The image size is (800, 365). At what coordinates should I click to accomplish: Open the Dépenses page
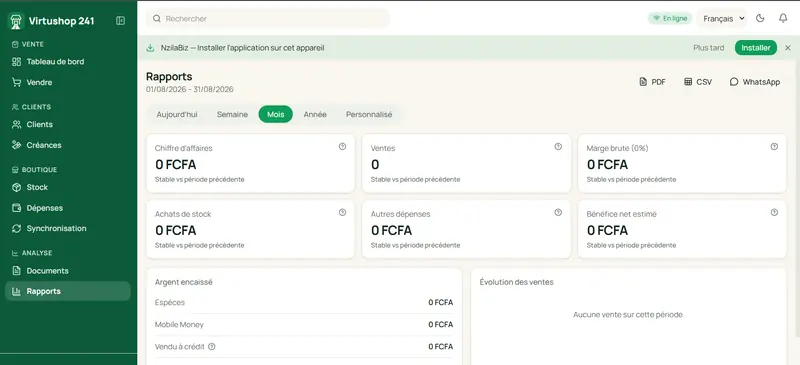coord(68,208)
